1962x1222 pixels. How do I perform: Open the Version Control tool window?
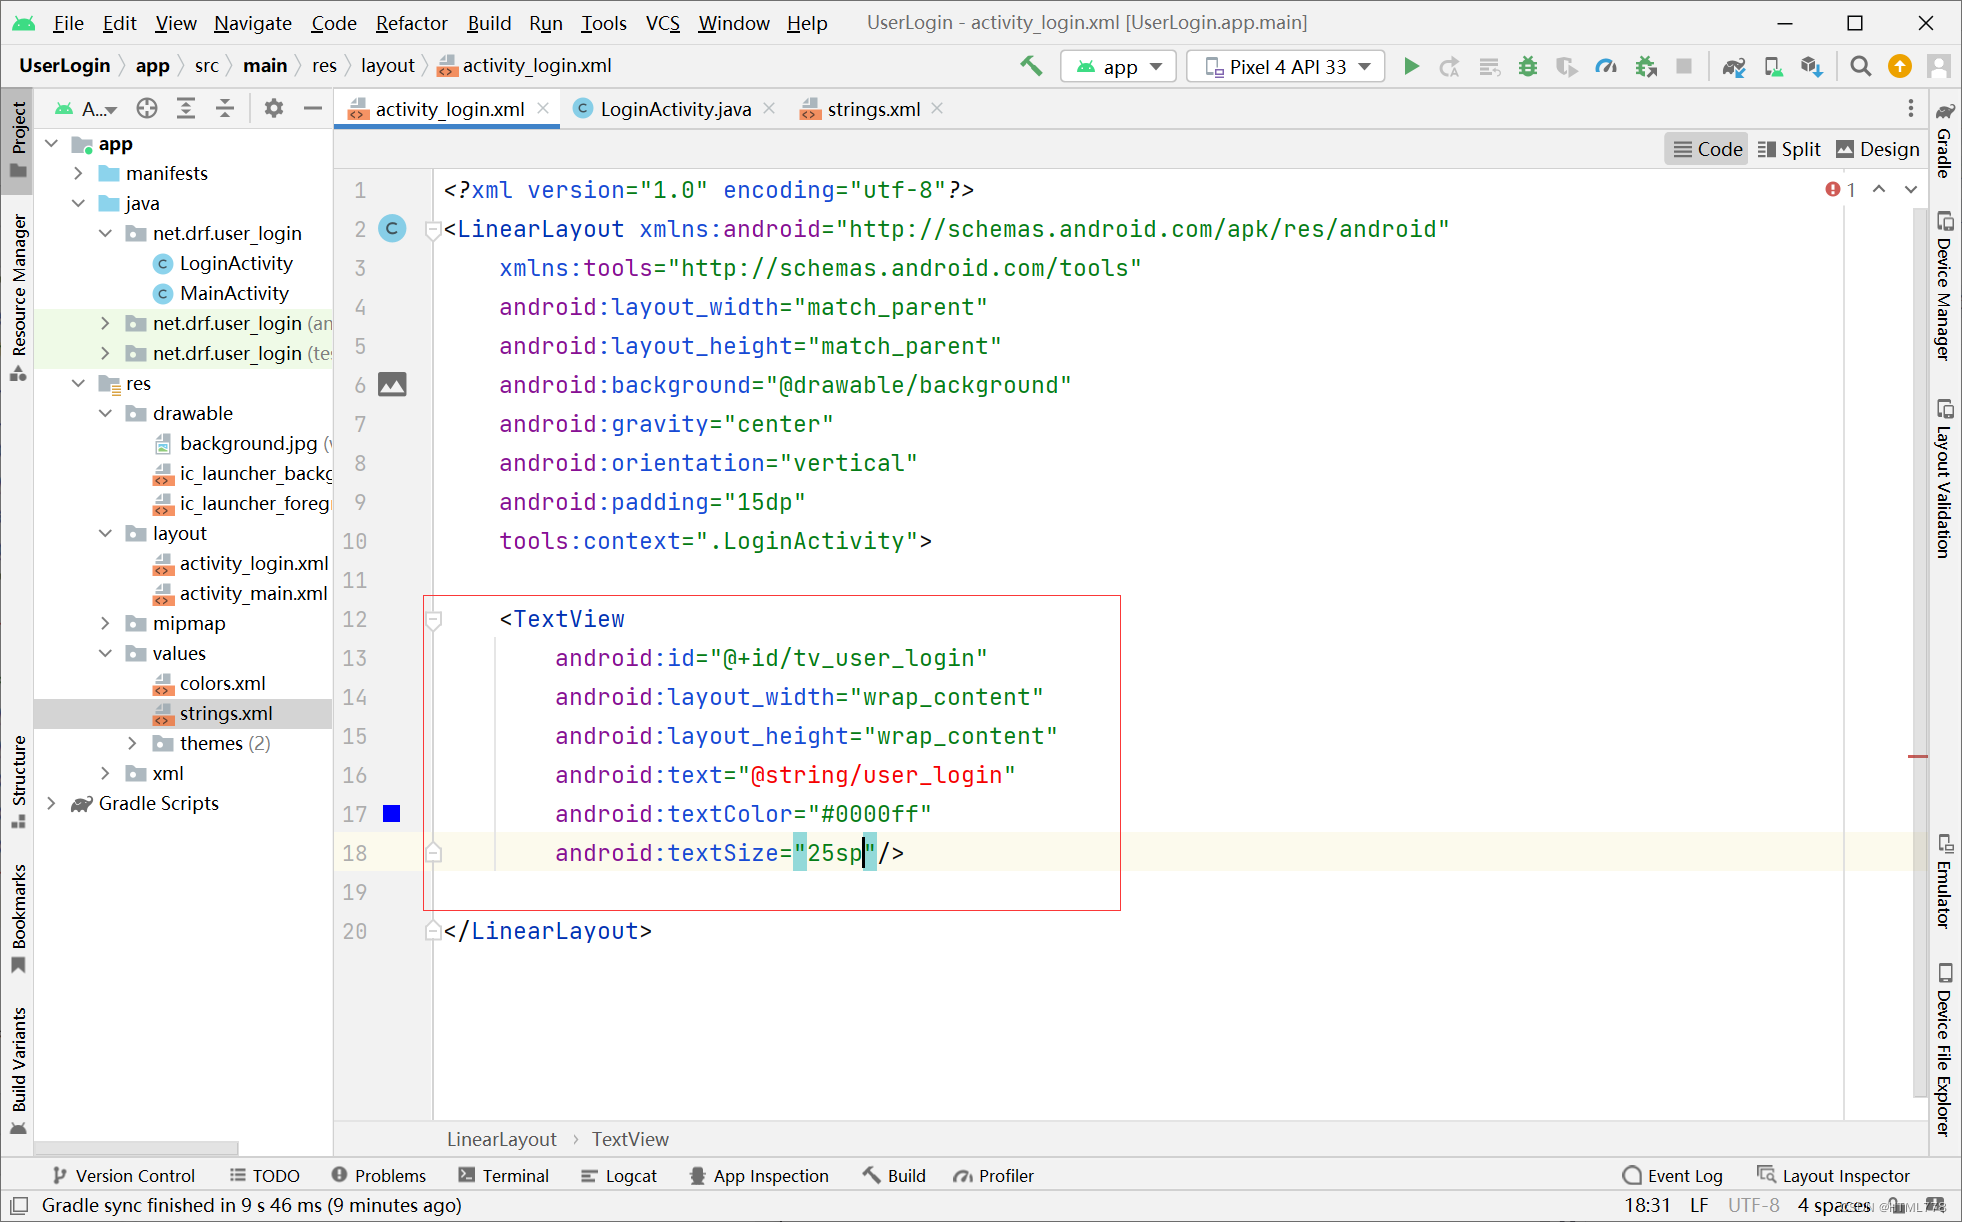(123, 1175)
